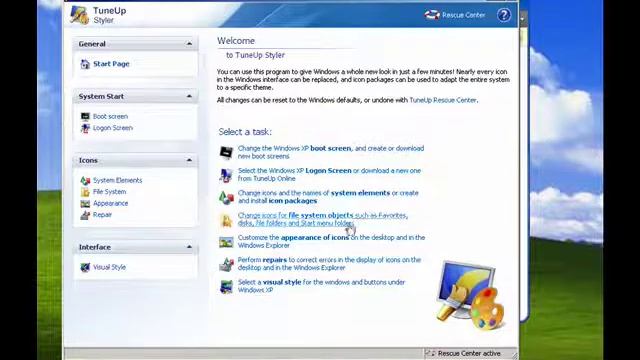Open System Elements in Icons section
This screenshot has width=640, height=360.
[118, 180]
